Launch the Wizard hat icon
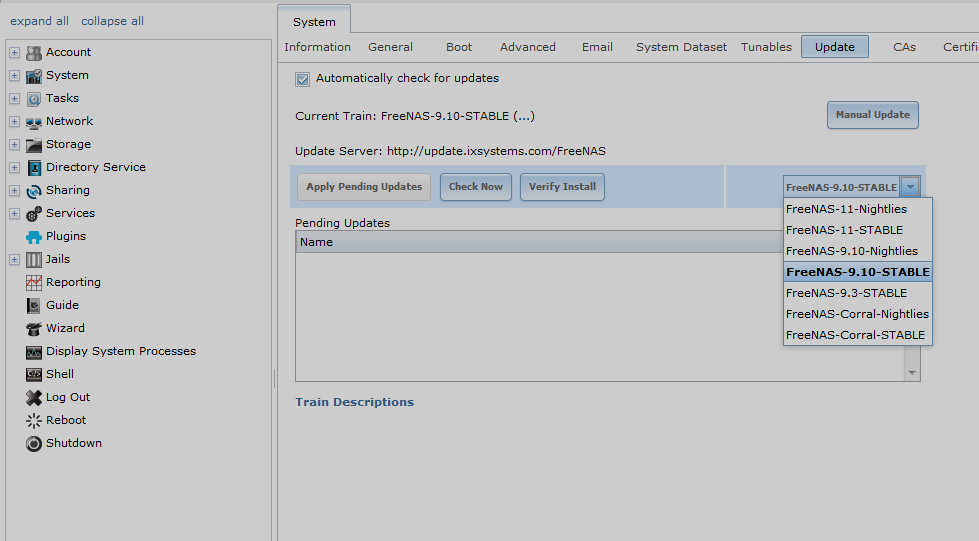 (x=34, y=329)
